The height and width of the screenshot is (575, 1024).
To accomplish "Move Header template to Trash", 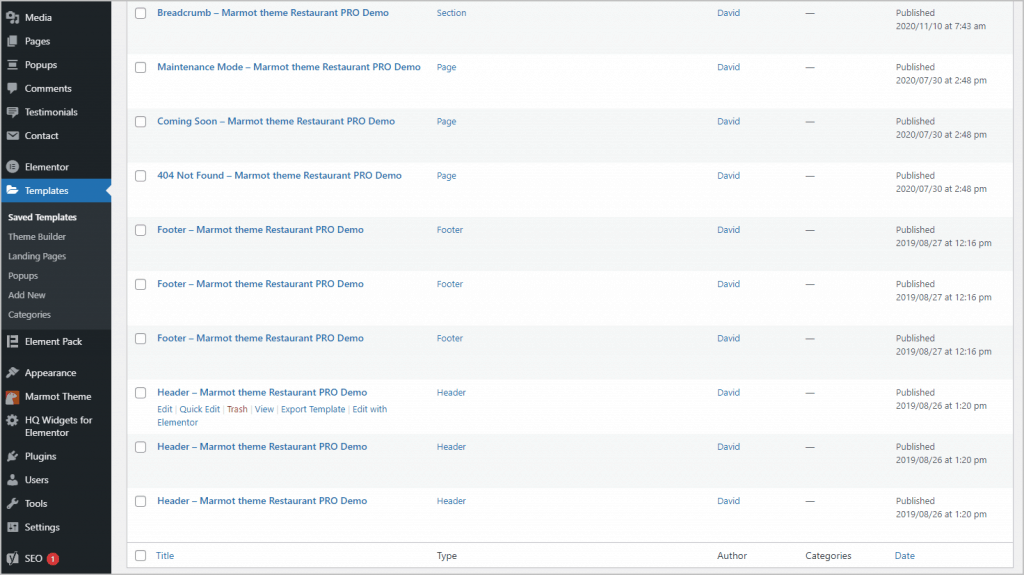I will pyautogui.click(x=237, y=410).
